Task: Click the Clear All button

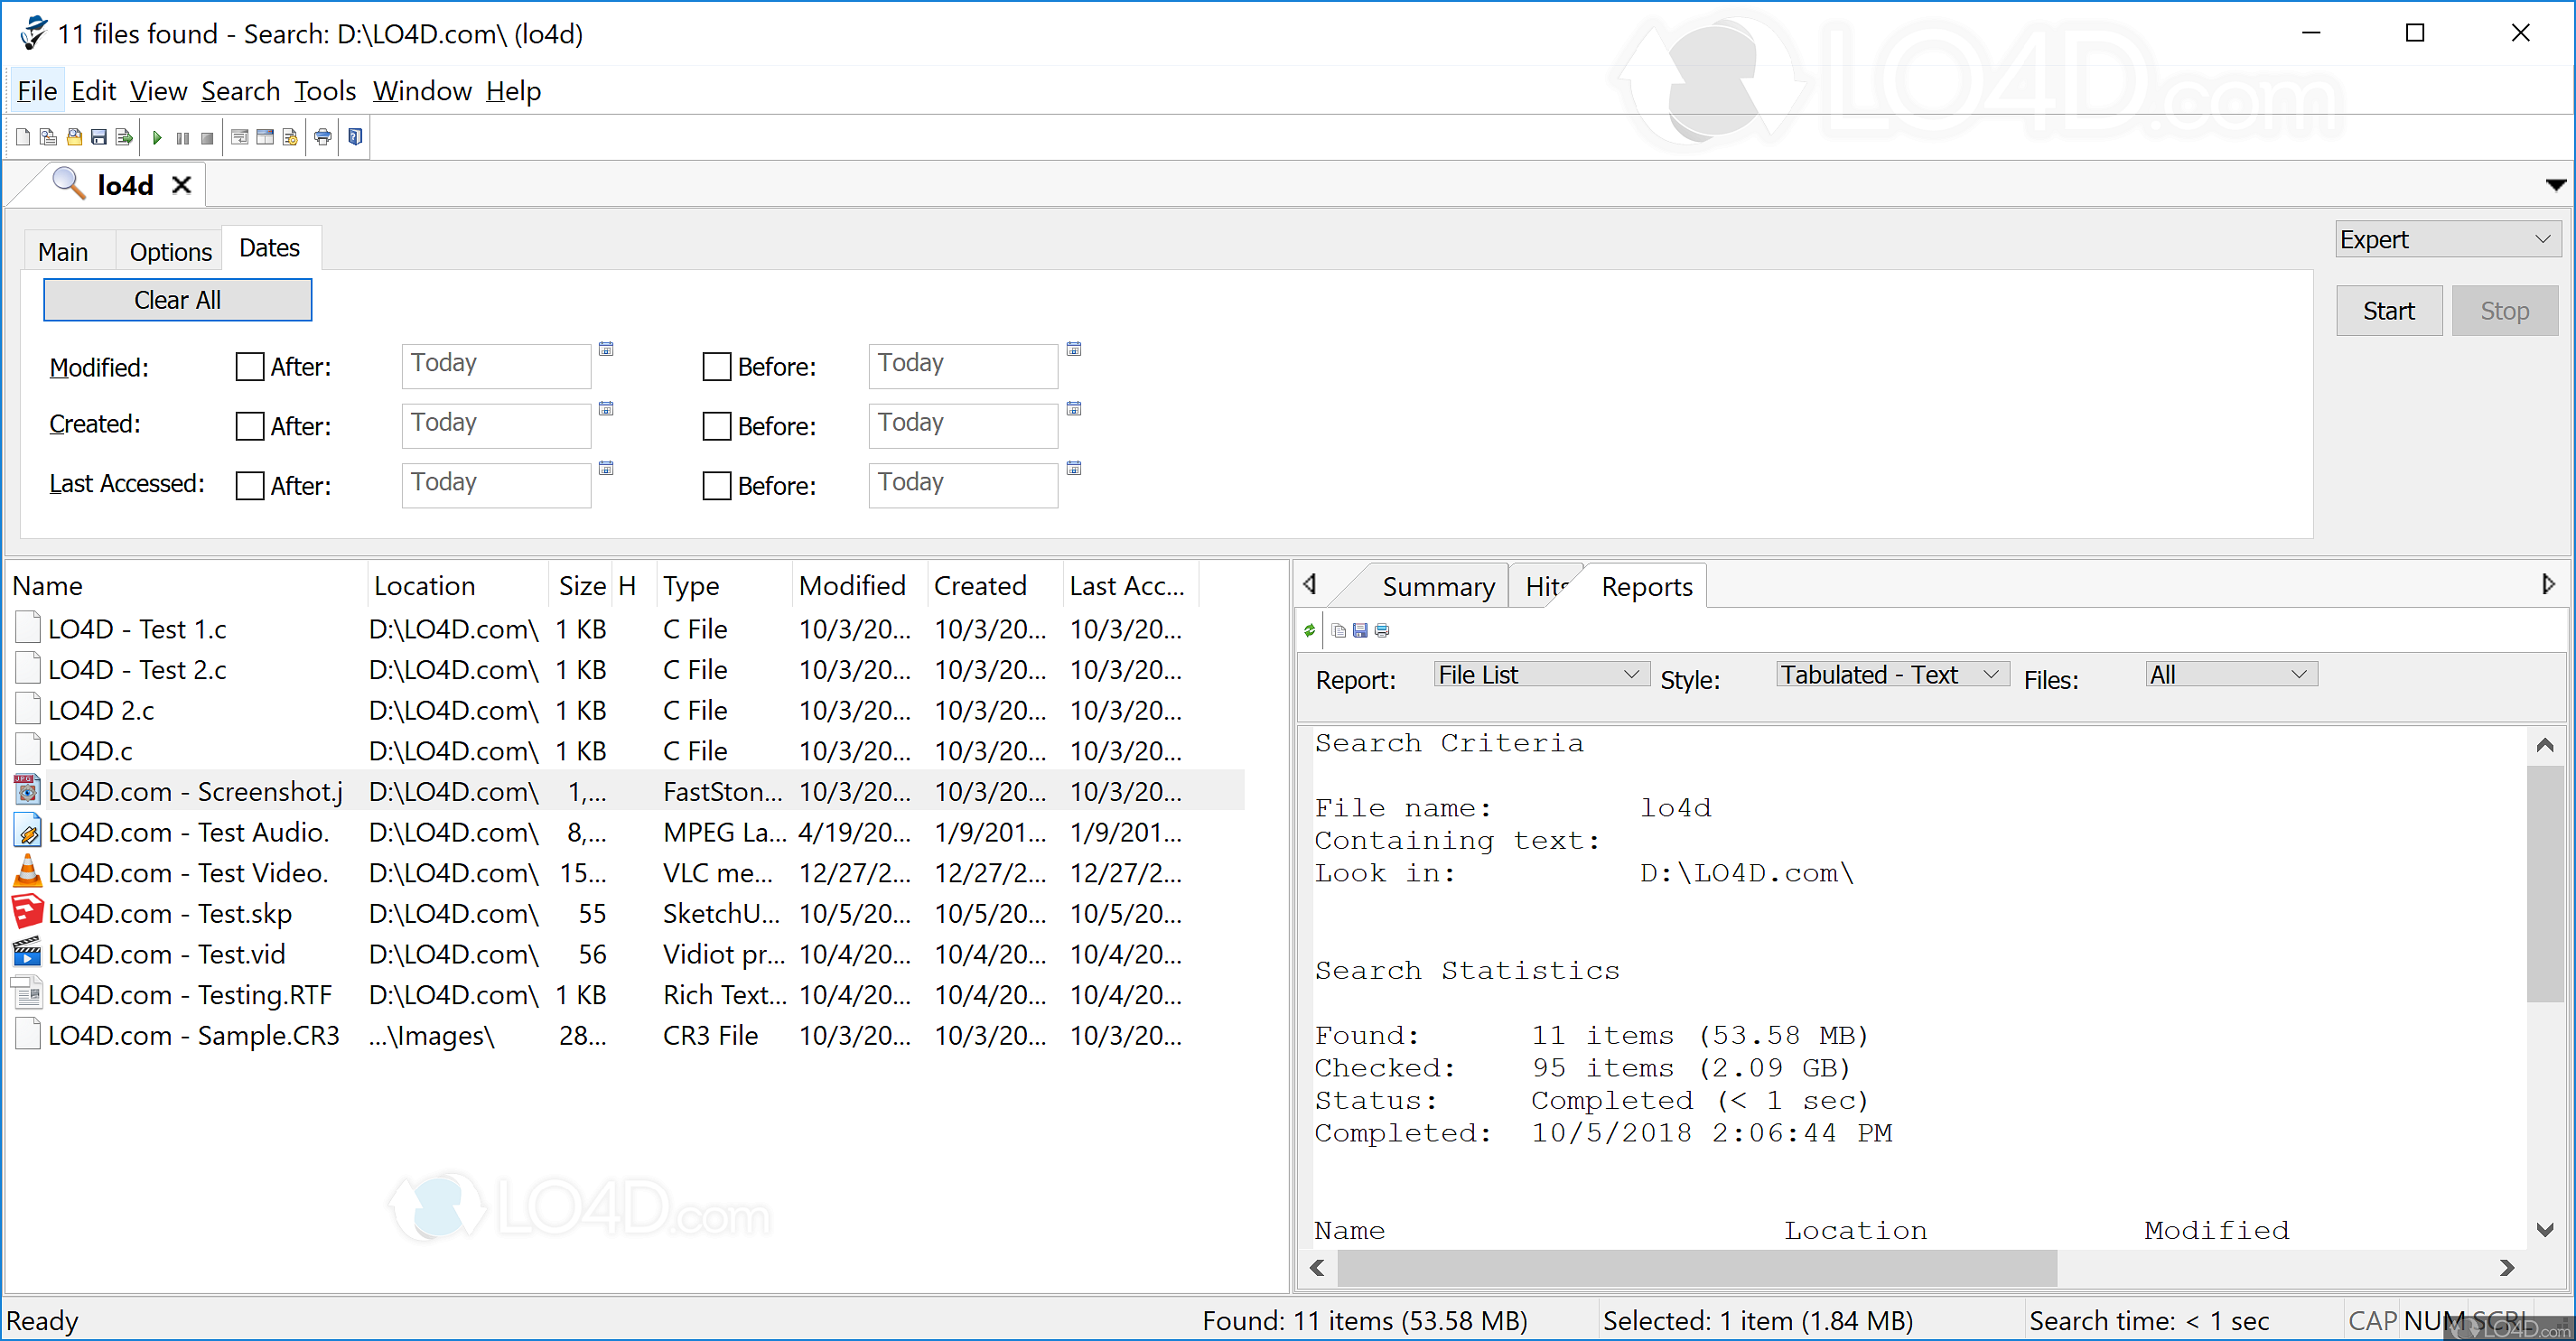Action: click(x=178, y=300)
